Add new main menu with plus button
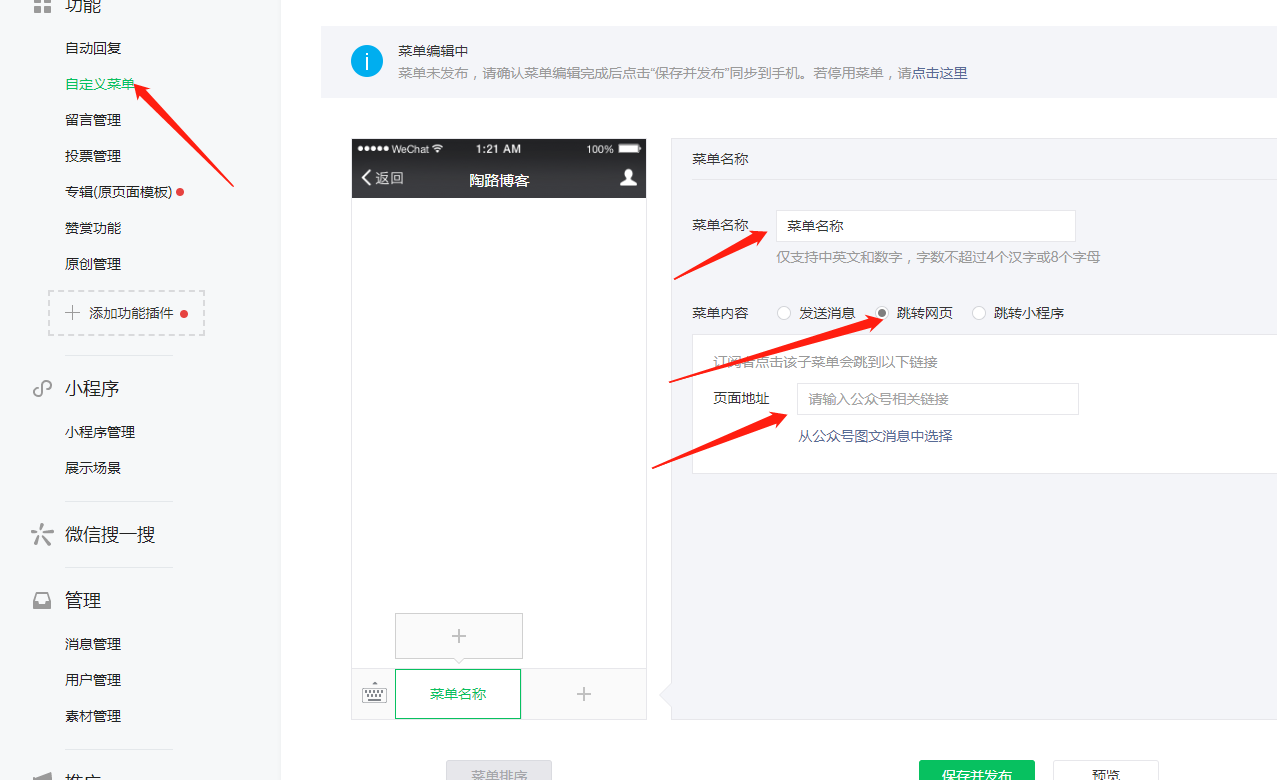 584,694
